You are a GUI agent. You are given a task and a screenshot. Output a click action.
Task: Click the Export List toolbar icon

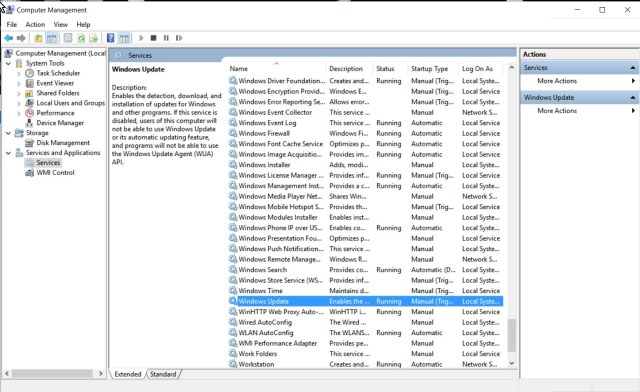coord(94,38)
